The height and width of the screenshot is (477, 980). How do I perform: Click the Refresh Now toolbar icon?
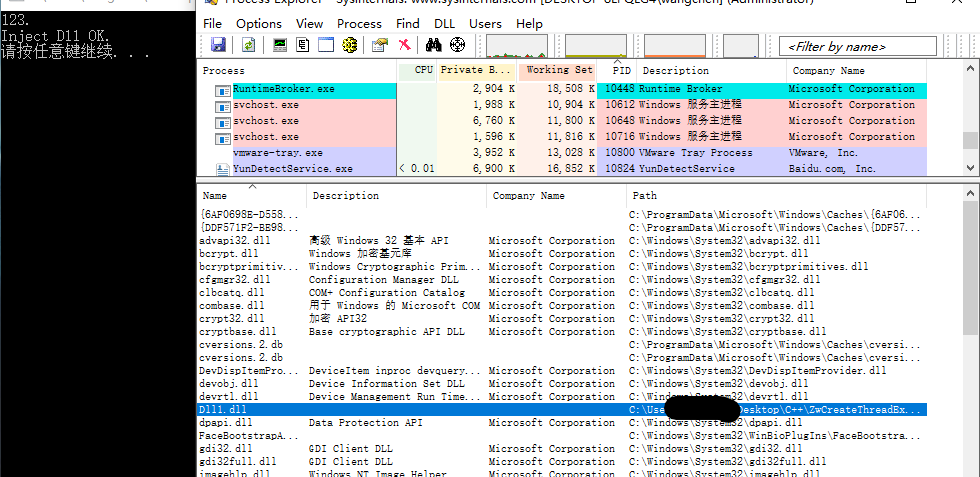point(248,45)
